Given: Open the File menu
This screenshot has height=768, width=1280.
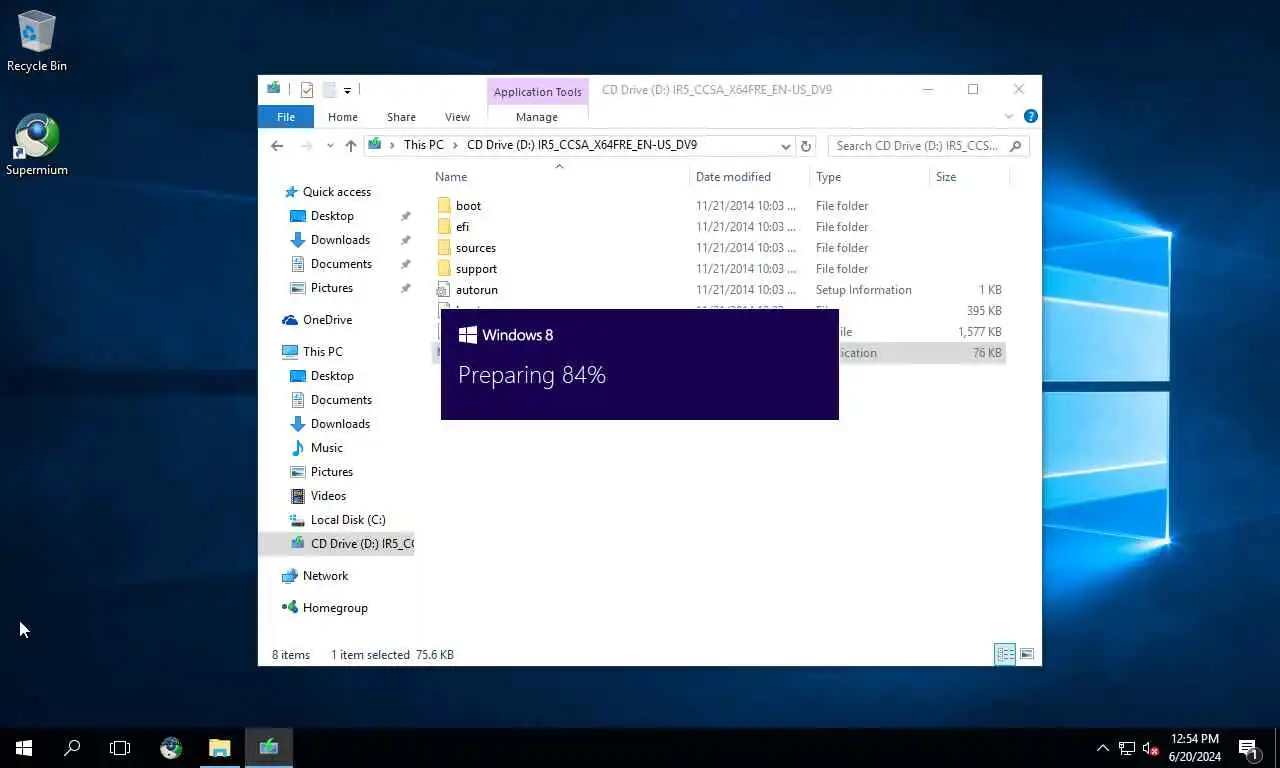Looking at the screenshot, I should [x=286, y=117].
